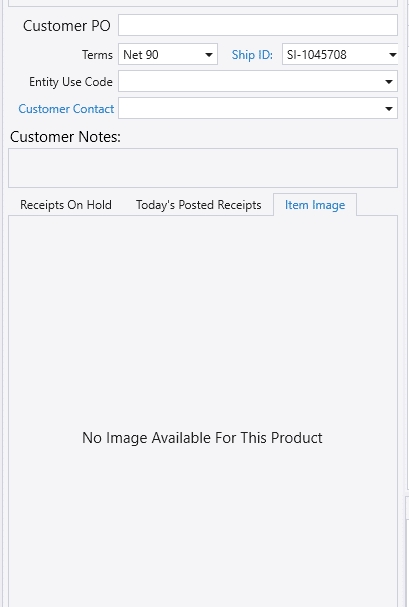
Task: Click into the Customer PO field
Action: pyautogui.click(x=258, y=25)
